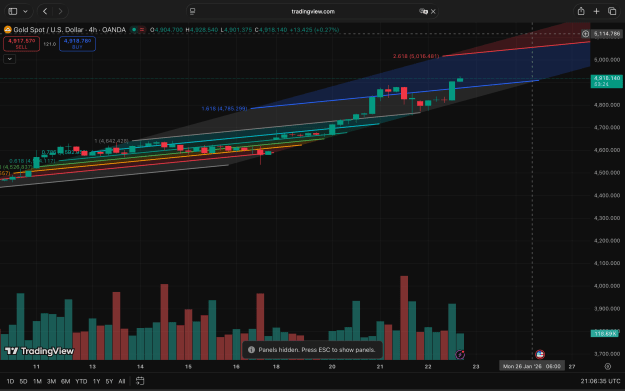This screenshot has height=391, width=625.
Task: Open the chart settings gear on the time axis
Action: tap(607, 366)
